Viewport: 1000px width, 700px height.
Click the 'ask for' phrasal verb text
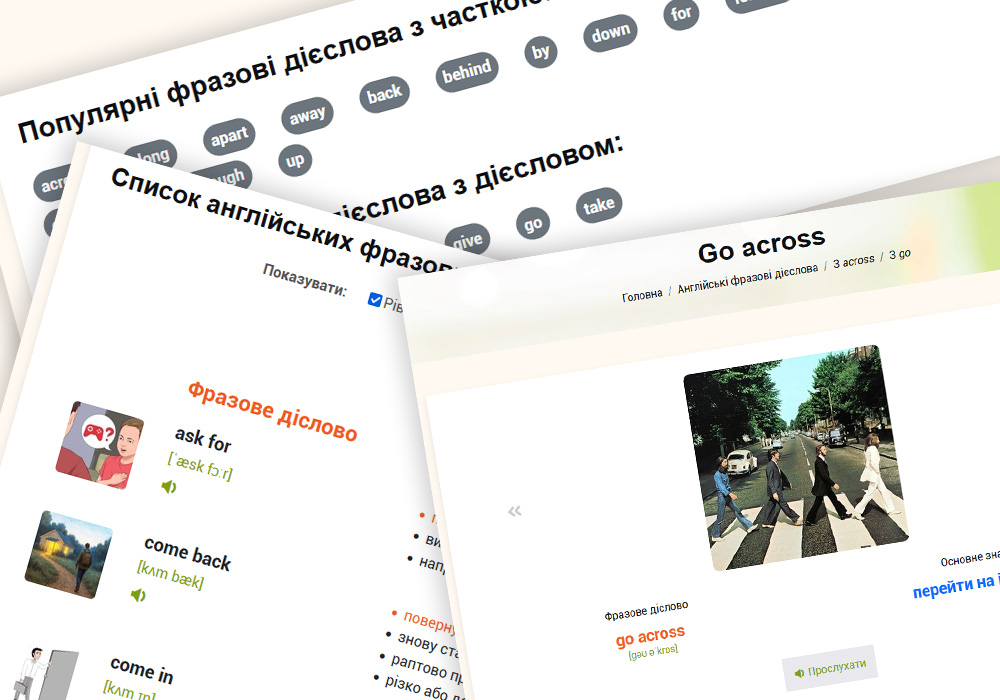coord(203,440)
